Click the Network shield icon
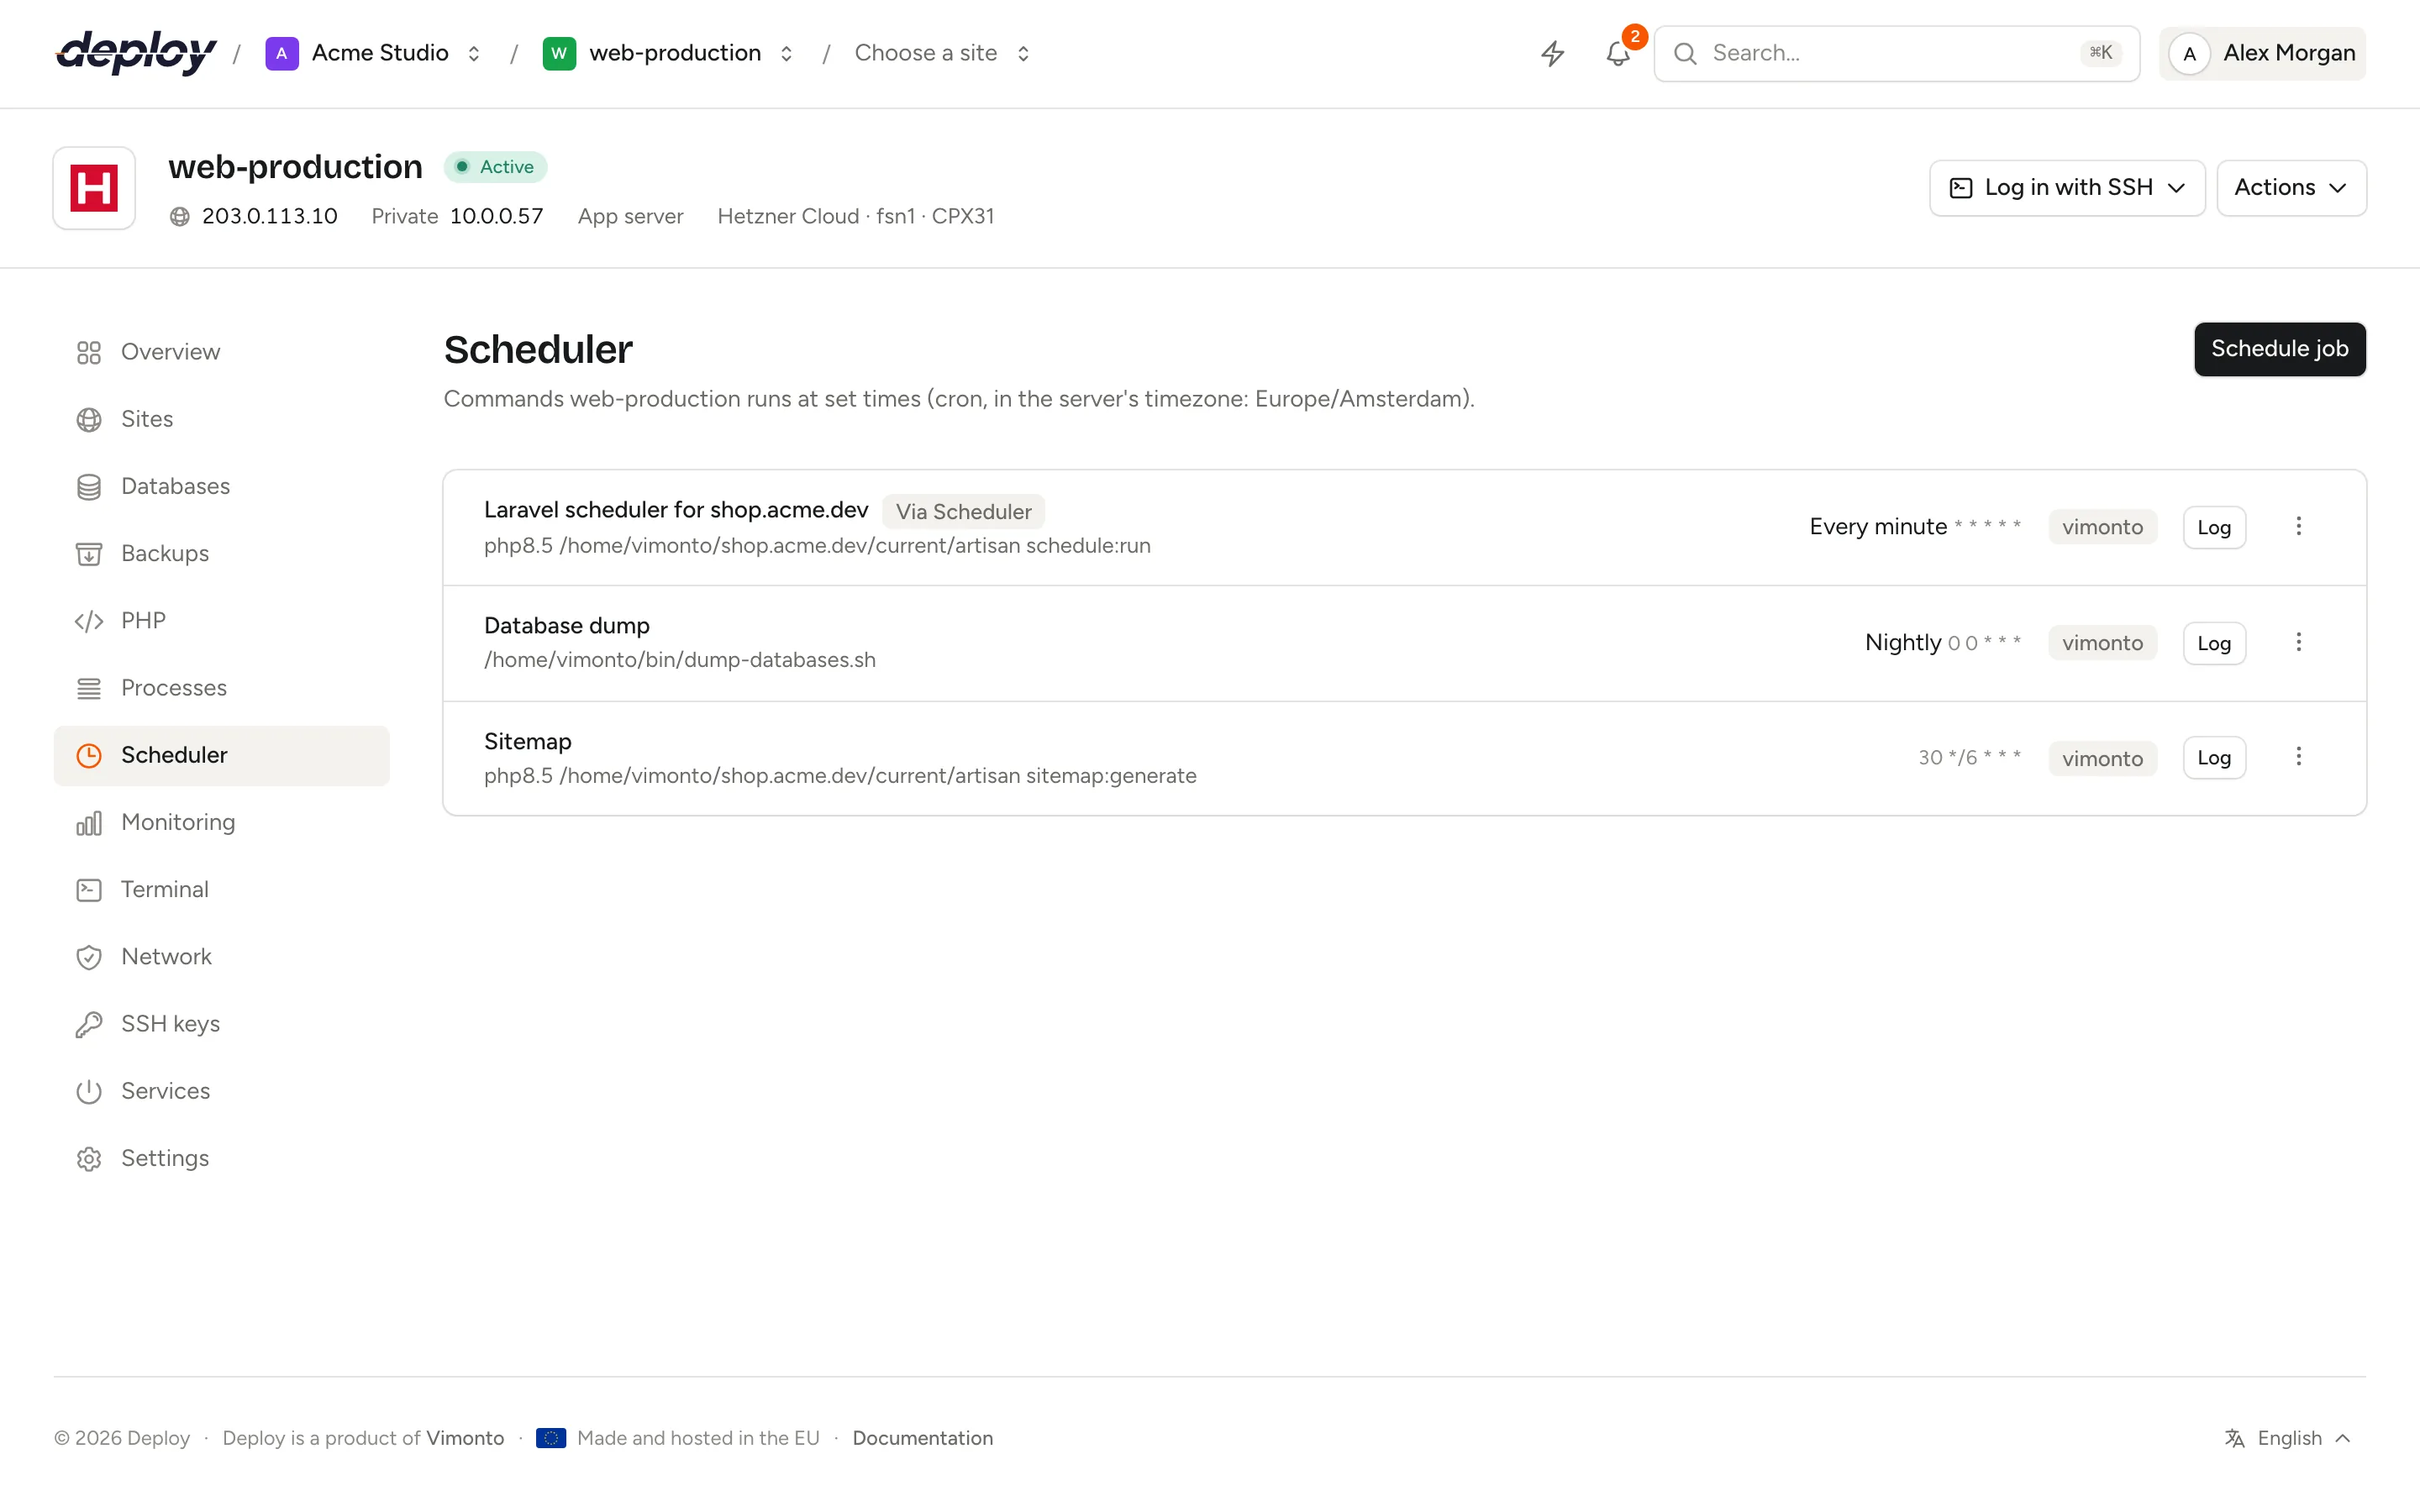Viewport: 2420px width, 1512px height. [89, 957]
